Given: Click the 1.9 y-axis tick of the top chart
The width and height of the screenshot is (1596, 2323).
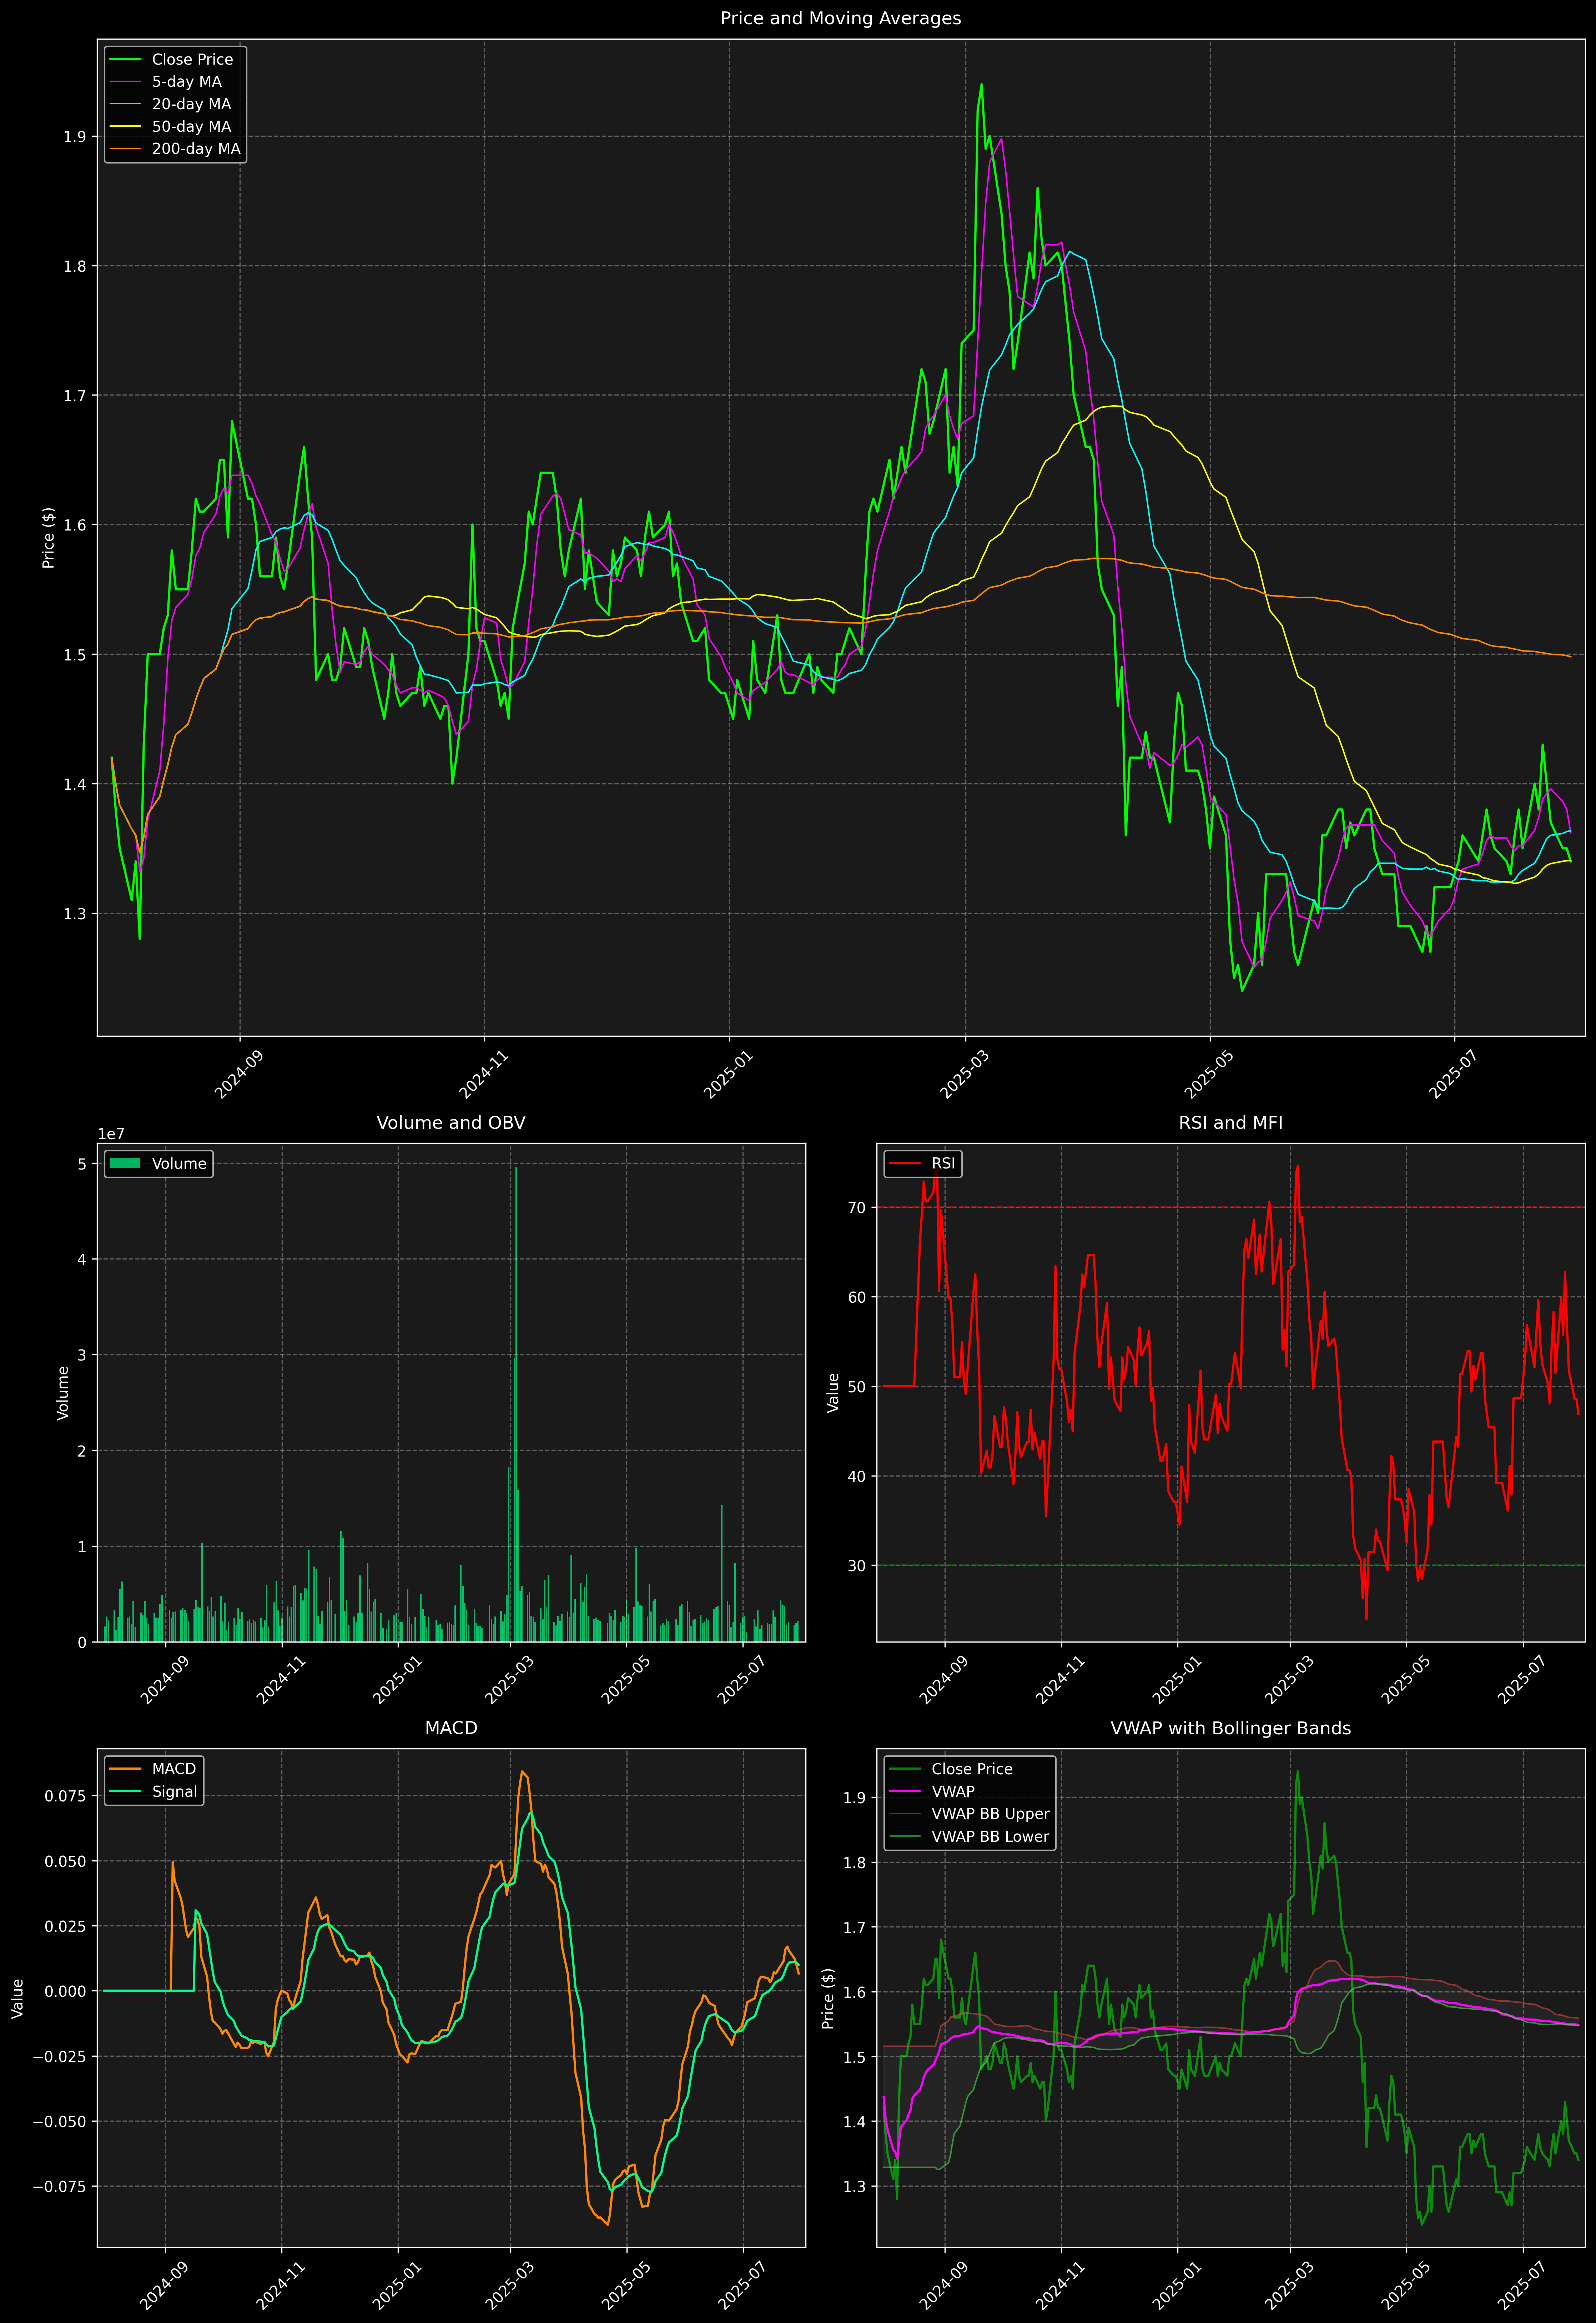Looking at the screenshot, I should [x=75, y=137].
